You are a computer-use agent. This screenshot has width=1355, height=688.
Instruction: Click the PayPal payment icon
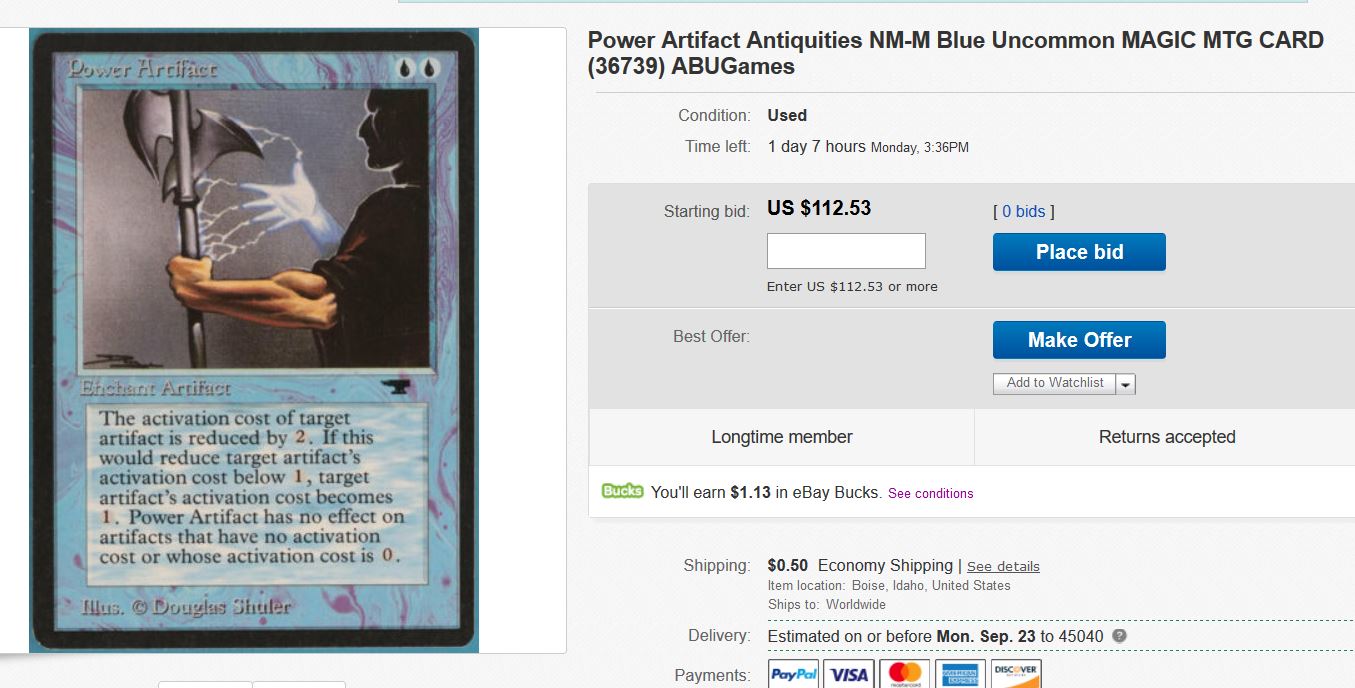[x=794, y=674]
